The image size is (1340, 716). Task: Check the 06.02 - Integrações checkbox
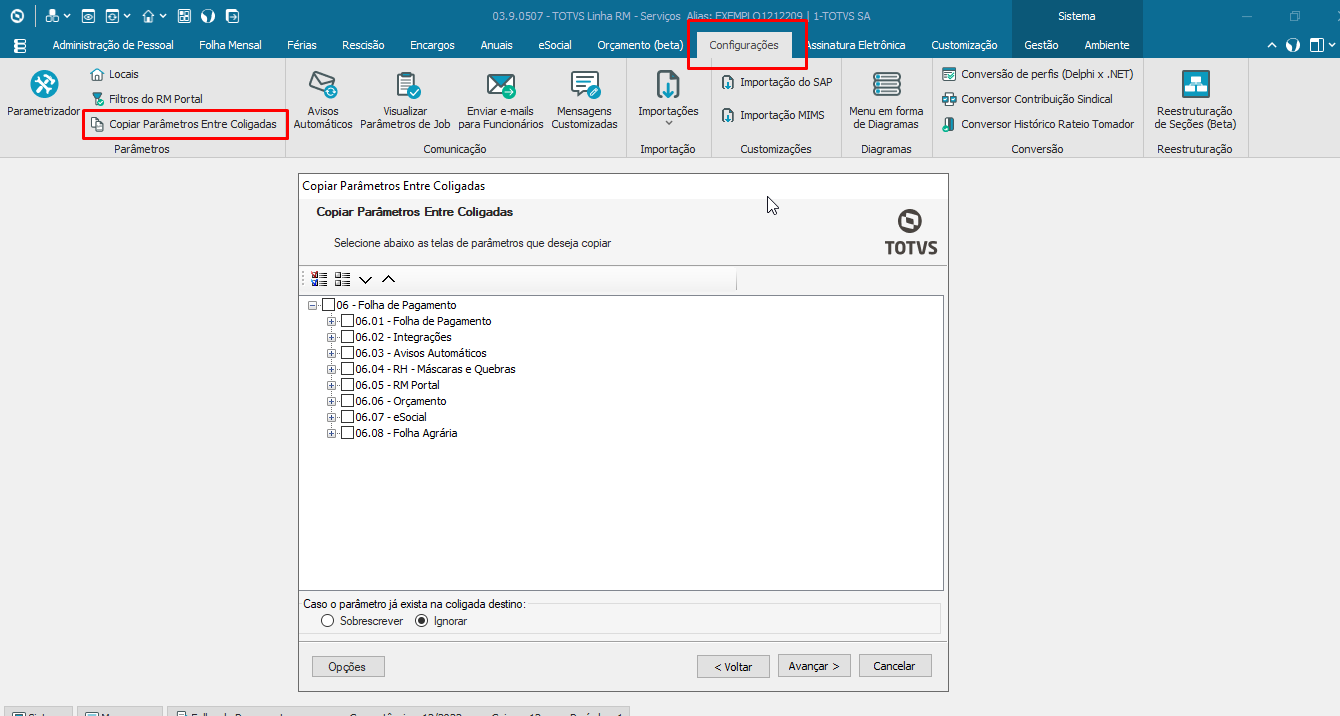click(347, 337)
